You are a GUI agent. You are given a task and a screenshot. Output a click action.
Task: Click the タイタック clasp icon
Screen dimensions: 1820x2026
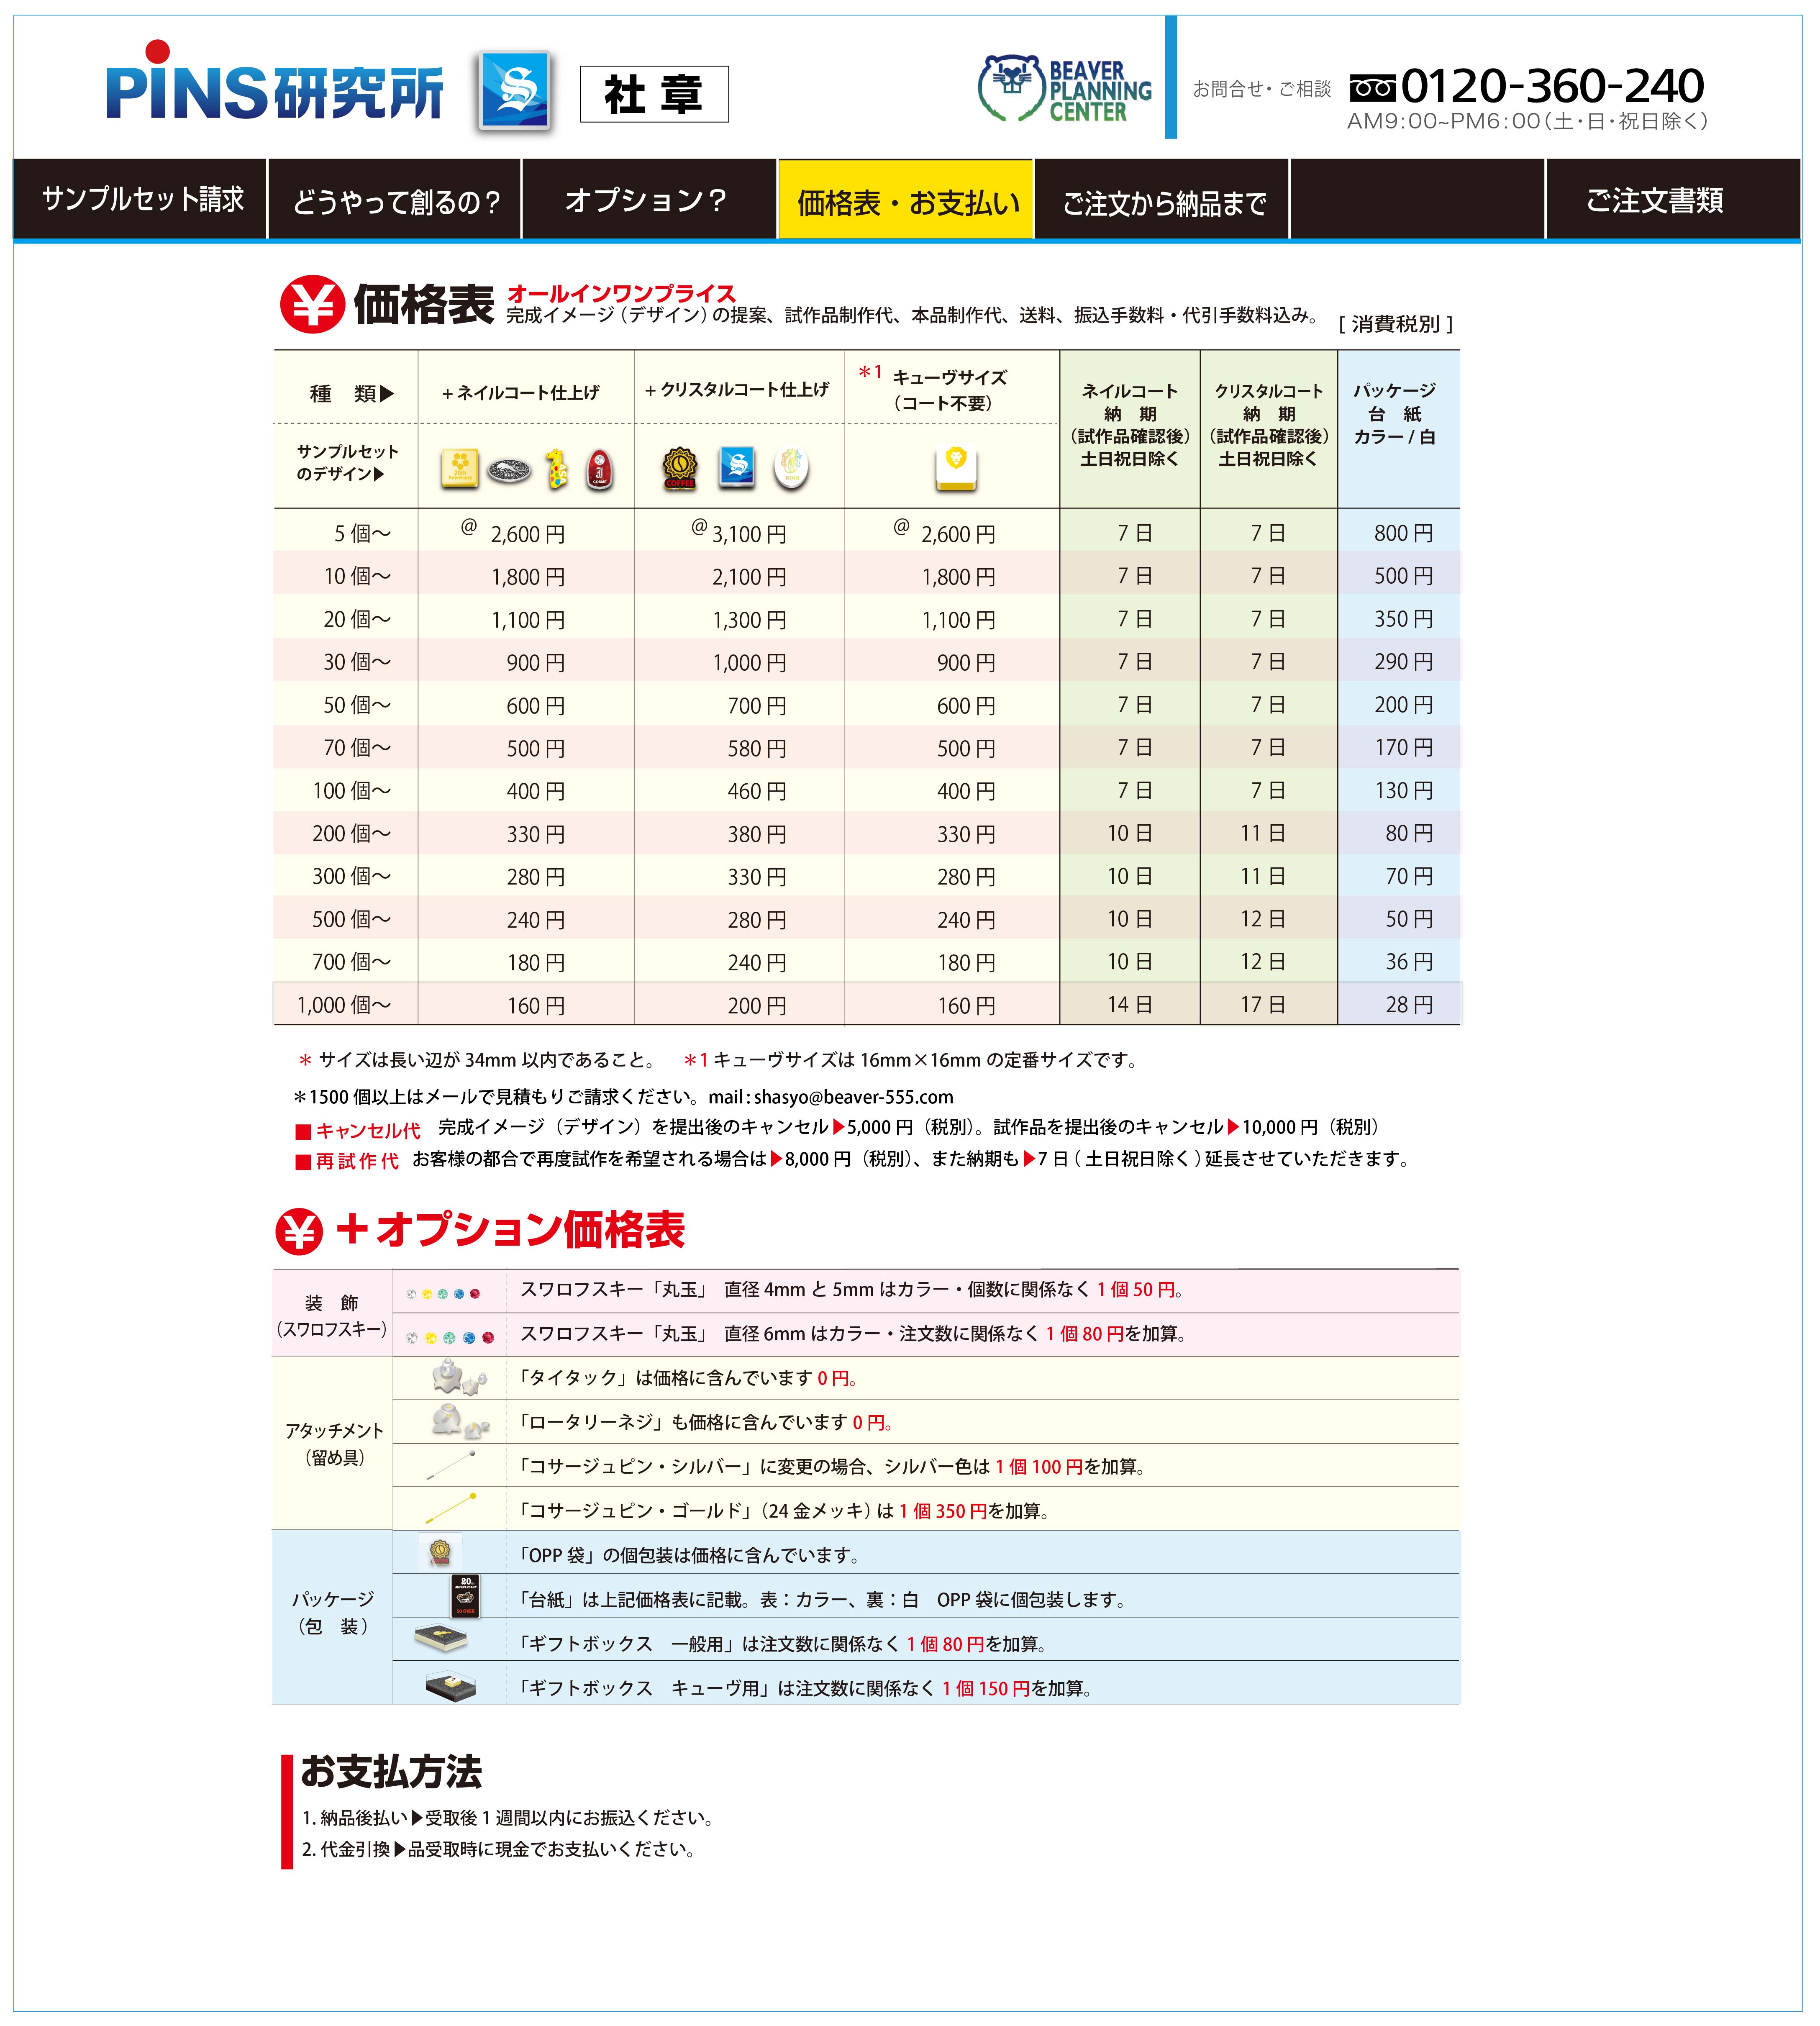coord(459,1378)
